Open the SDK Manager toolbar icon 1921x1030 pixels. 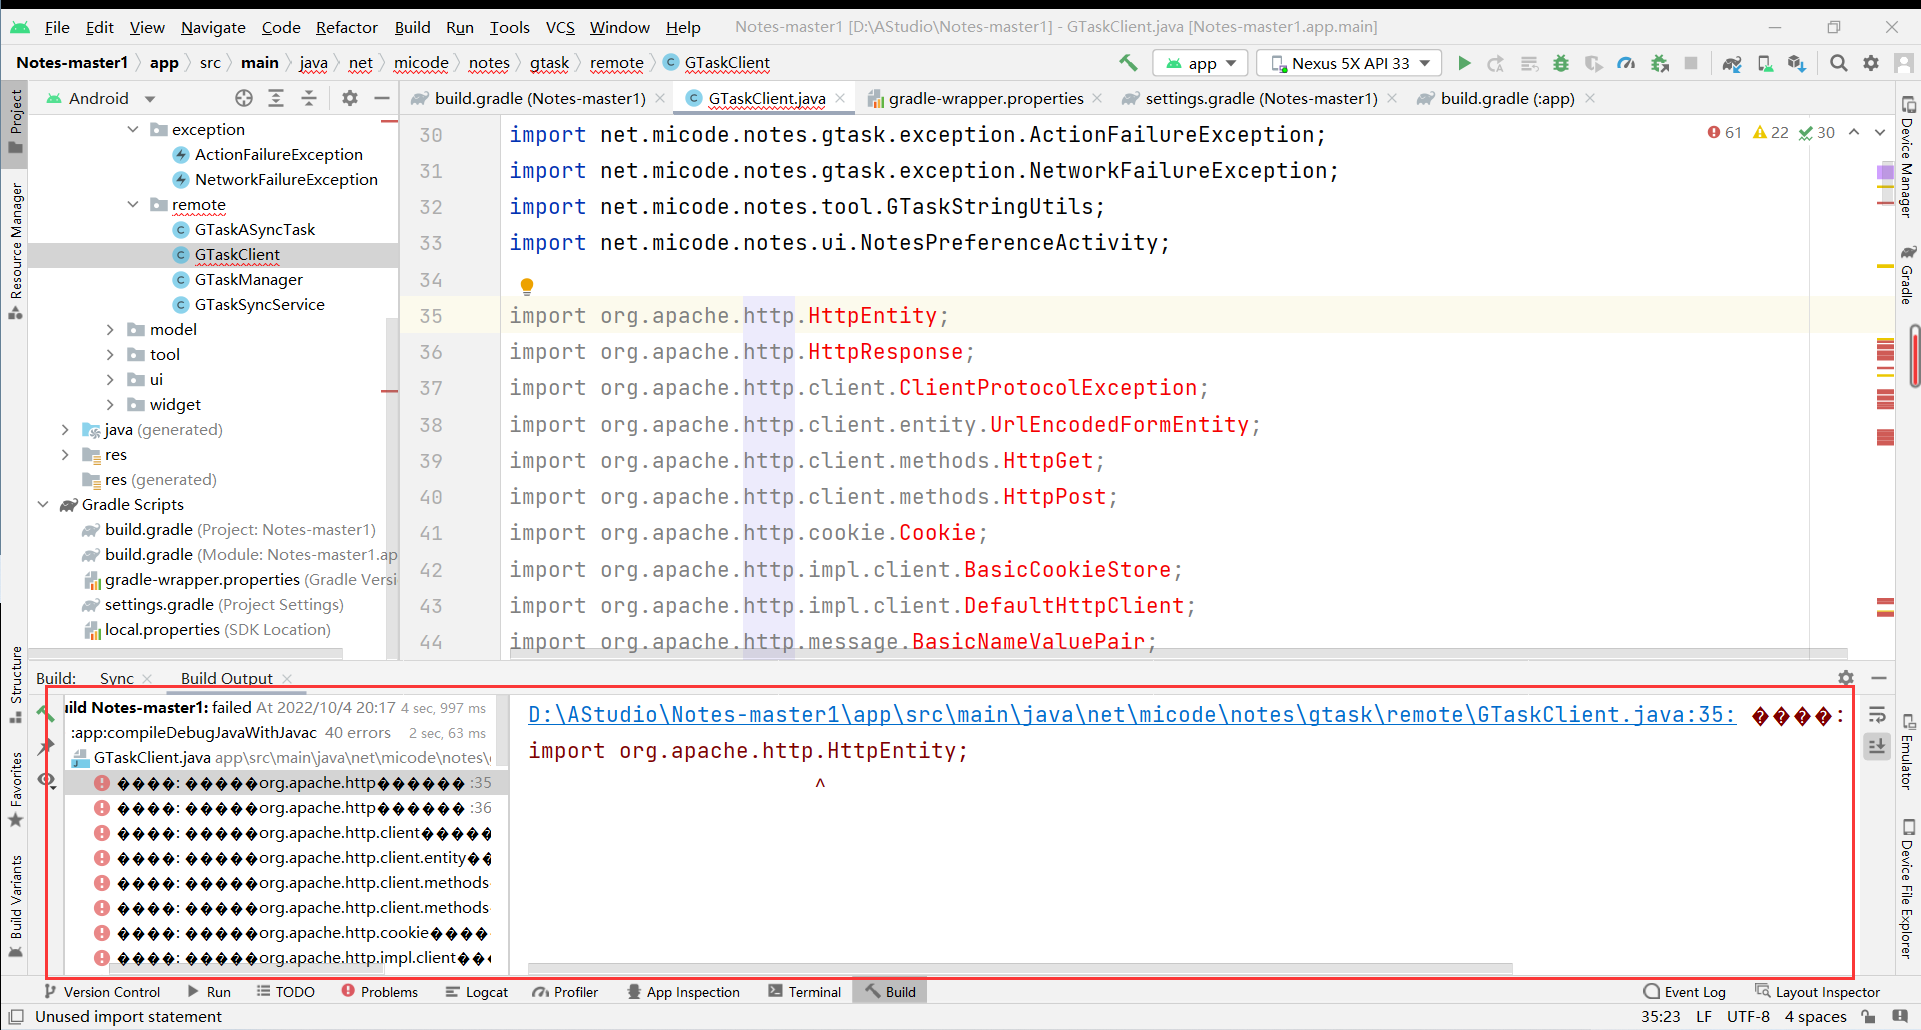1797,63
